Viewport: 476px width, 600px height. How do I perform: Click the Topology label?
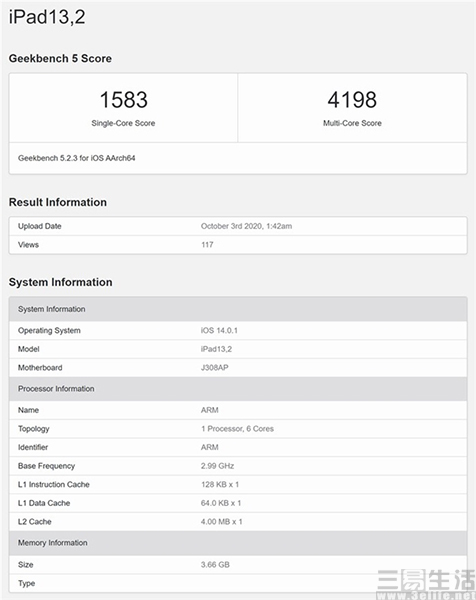point(34,429)
